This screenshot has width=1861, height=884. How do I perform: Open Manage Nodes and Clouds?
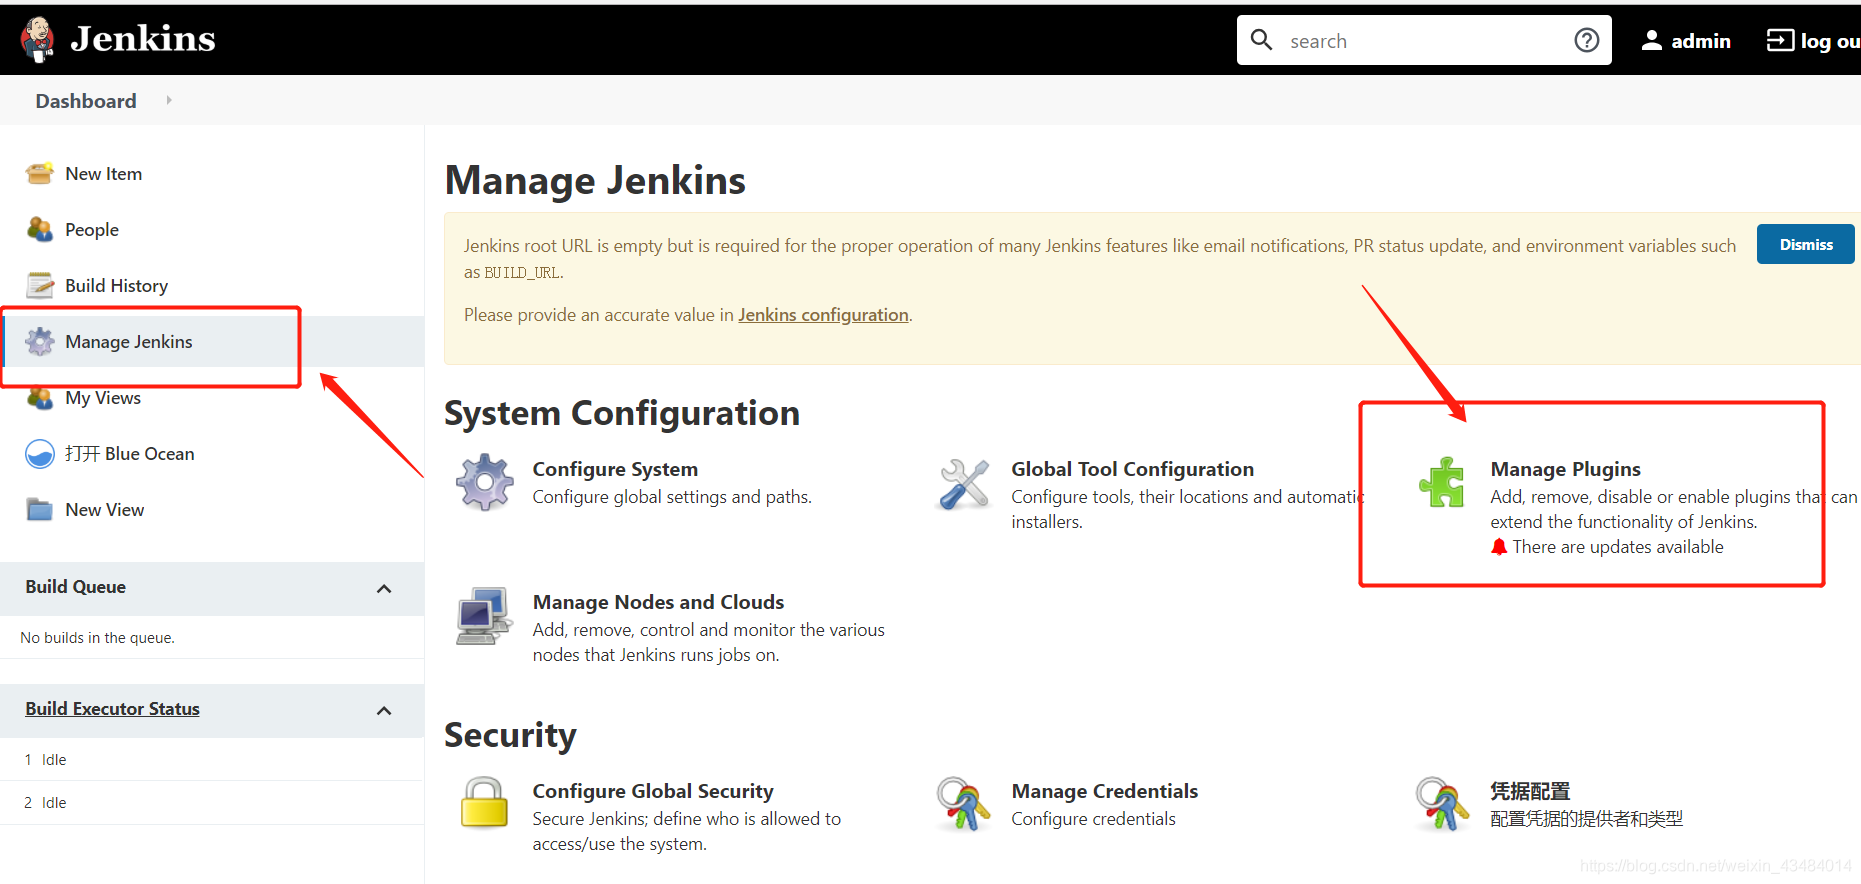[x=658, y=602]
